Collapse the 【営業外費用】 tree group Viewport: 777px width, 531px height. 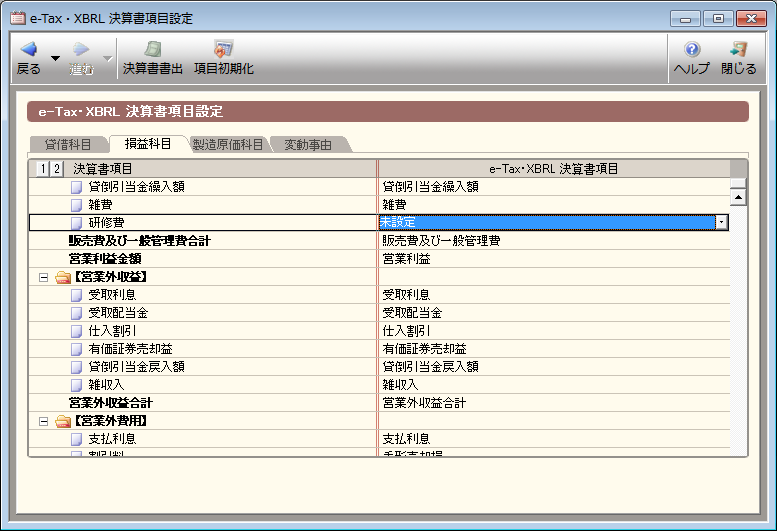click(43, 421)
